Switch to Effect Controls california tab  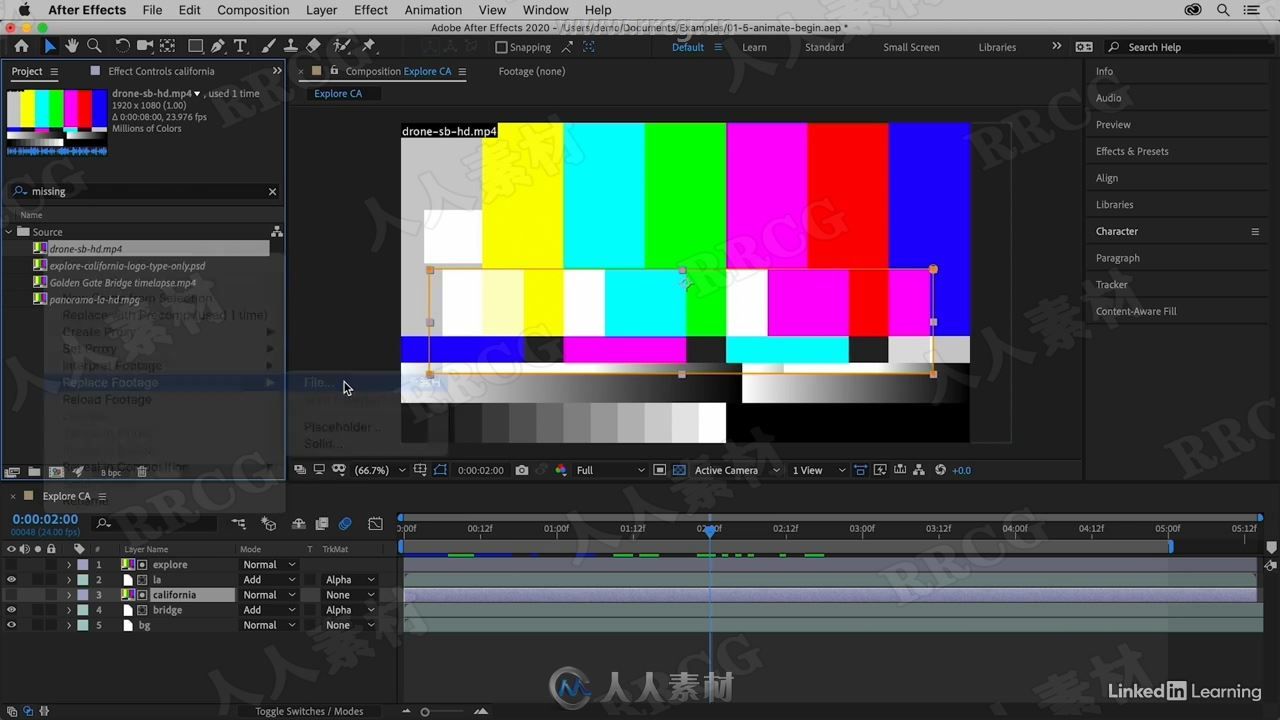[x=161, y=71]
